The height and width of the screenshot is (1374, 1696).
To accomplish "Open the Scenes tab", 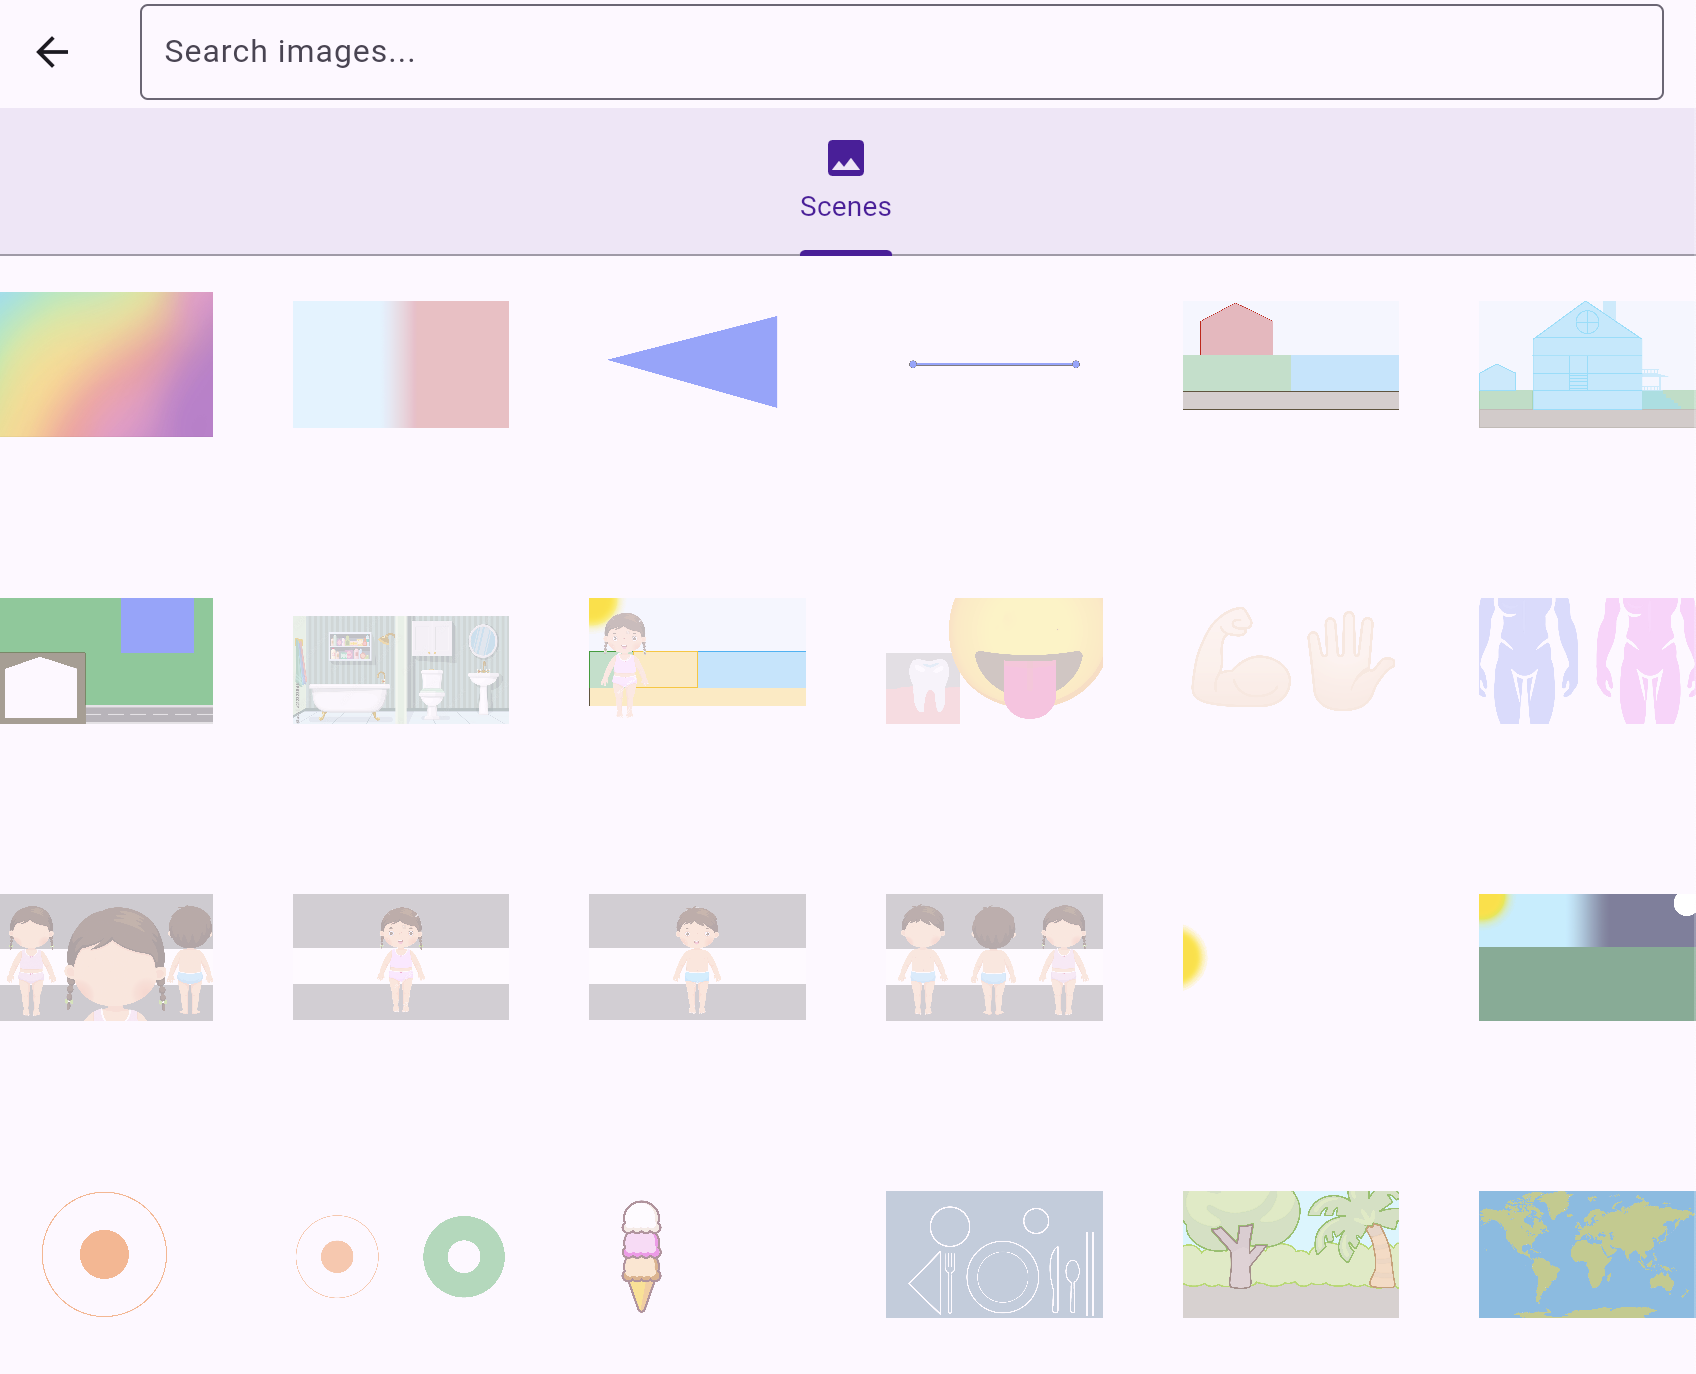I will [x=846, y=181].
